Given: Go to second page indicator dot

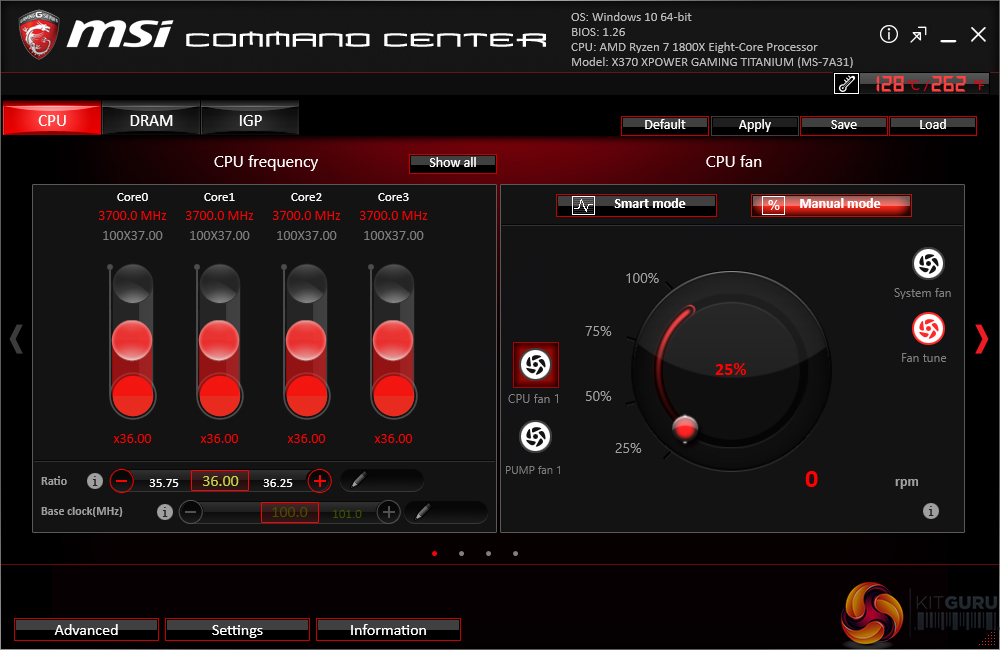Looking at the screenshot, I should click(x=461, y=554).
